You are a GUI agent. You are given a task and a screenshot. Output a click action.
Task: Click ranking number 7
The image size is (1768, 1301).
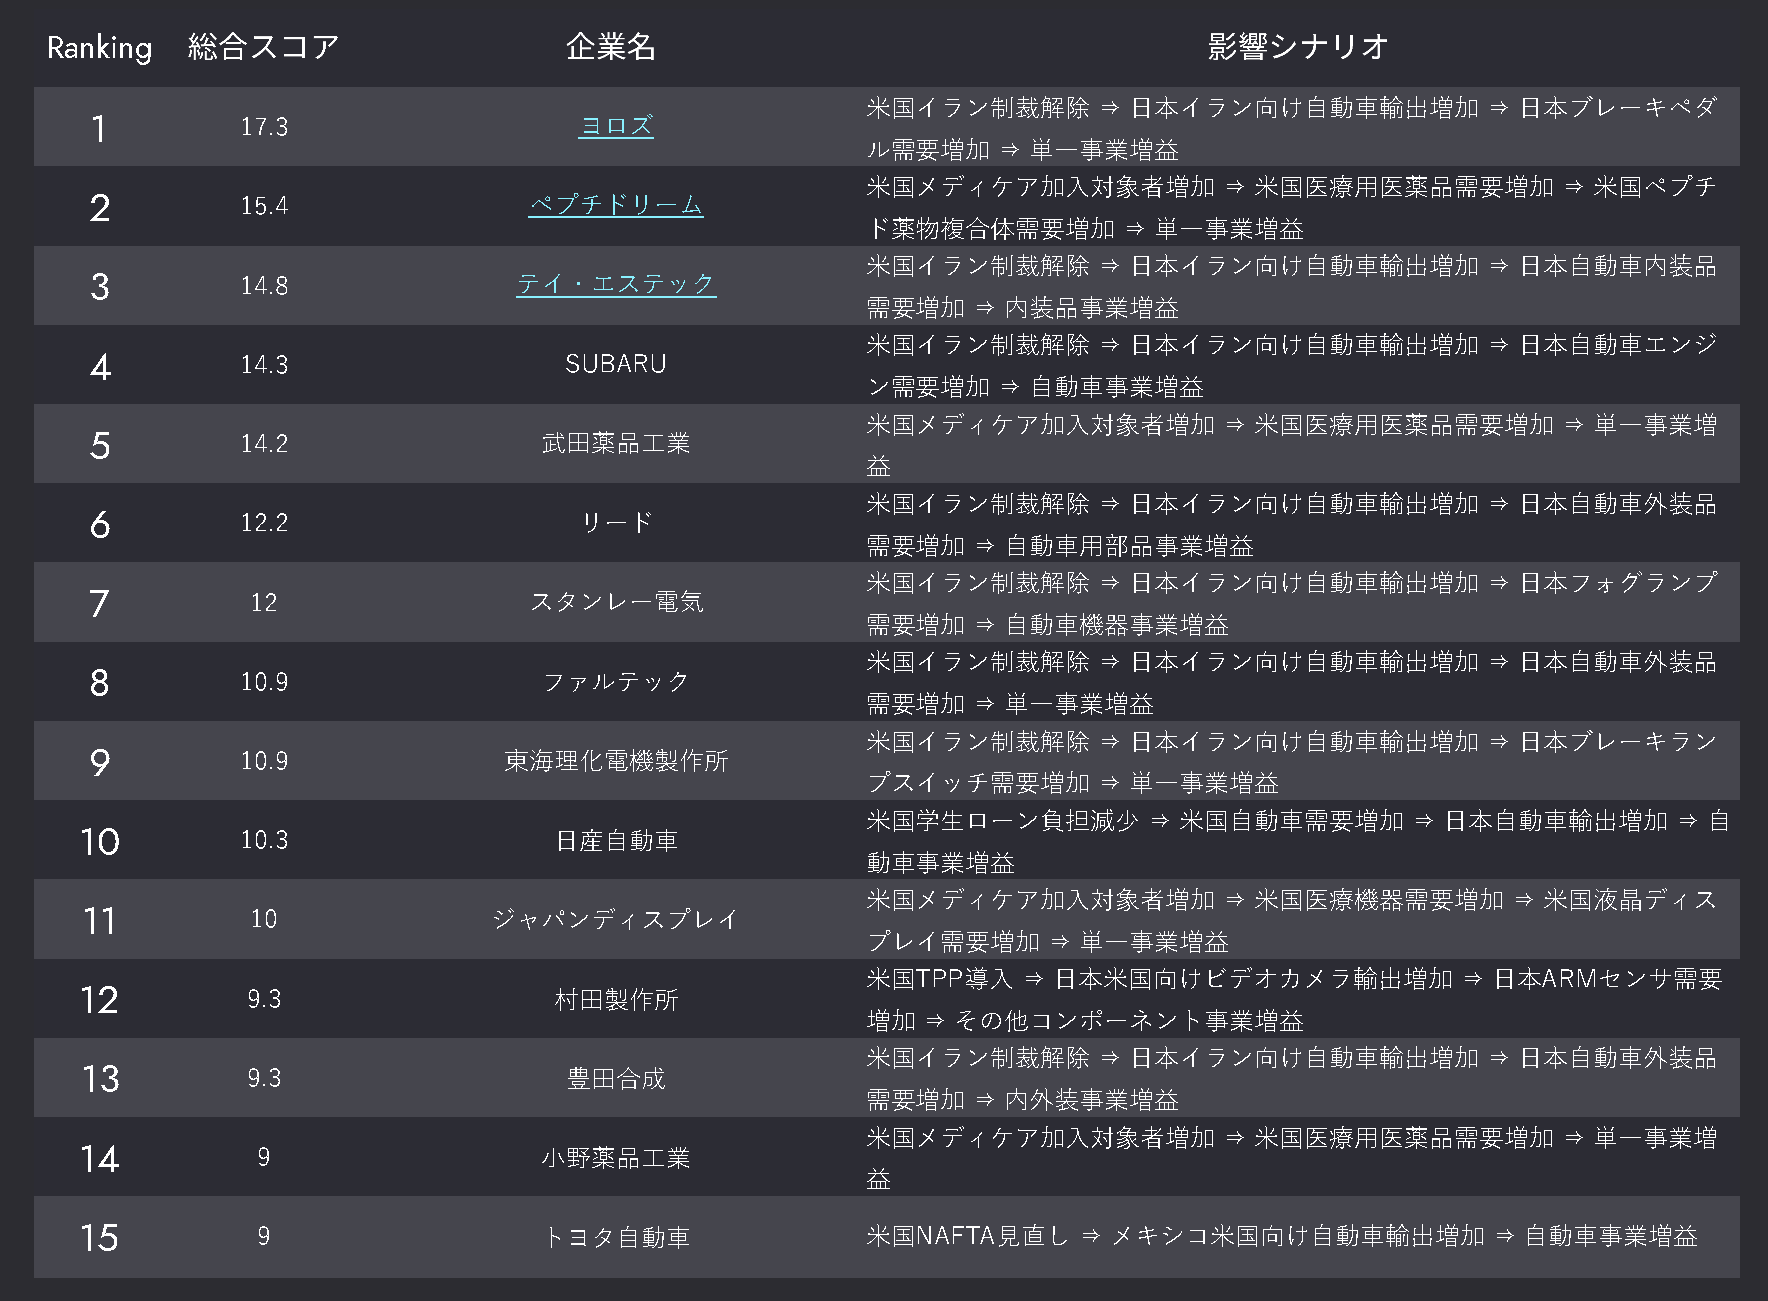point(99,603)
